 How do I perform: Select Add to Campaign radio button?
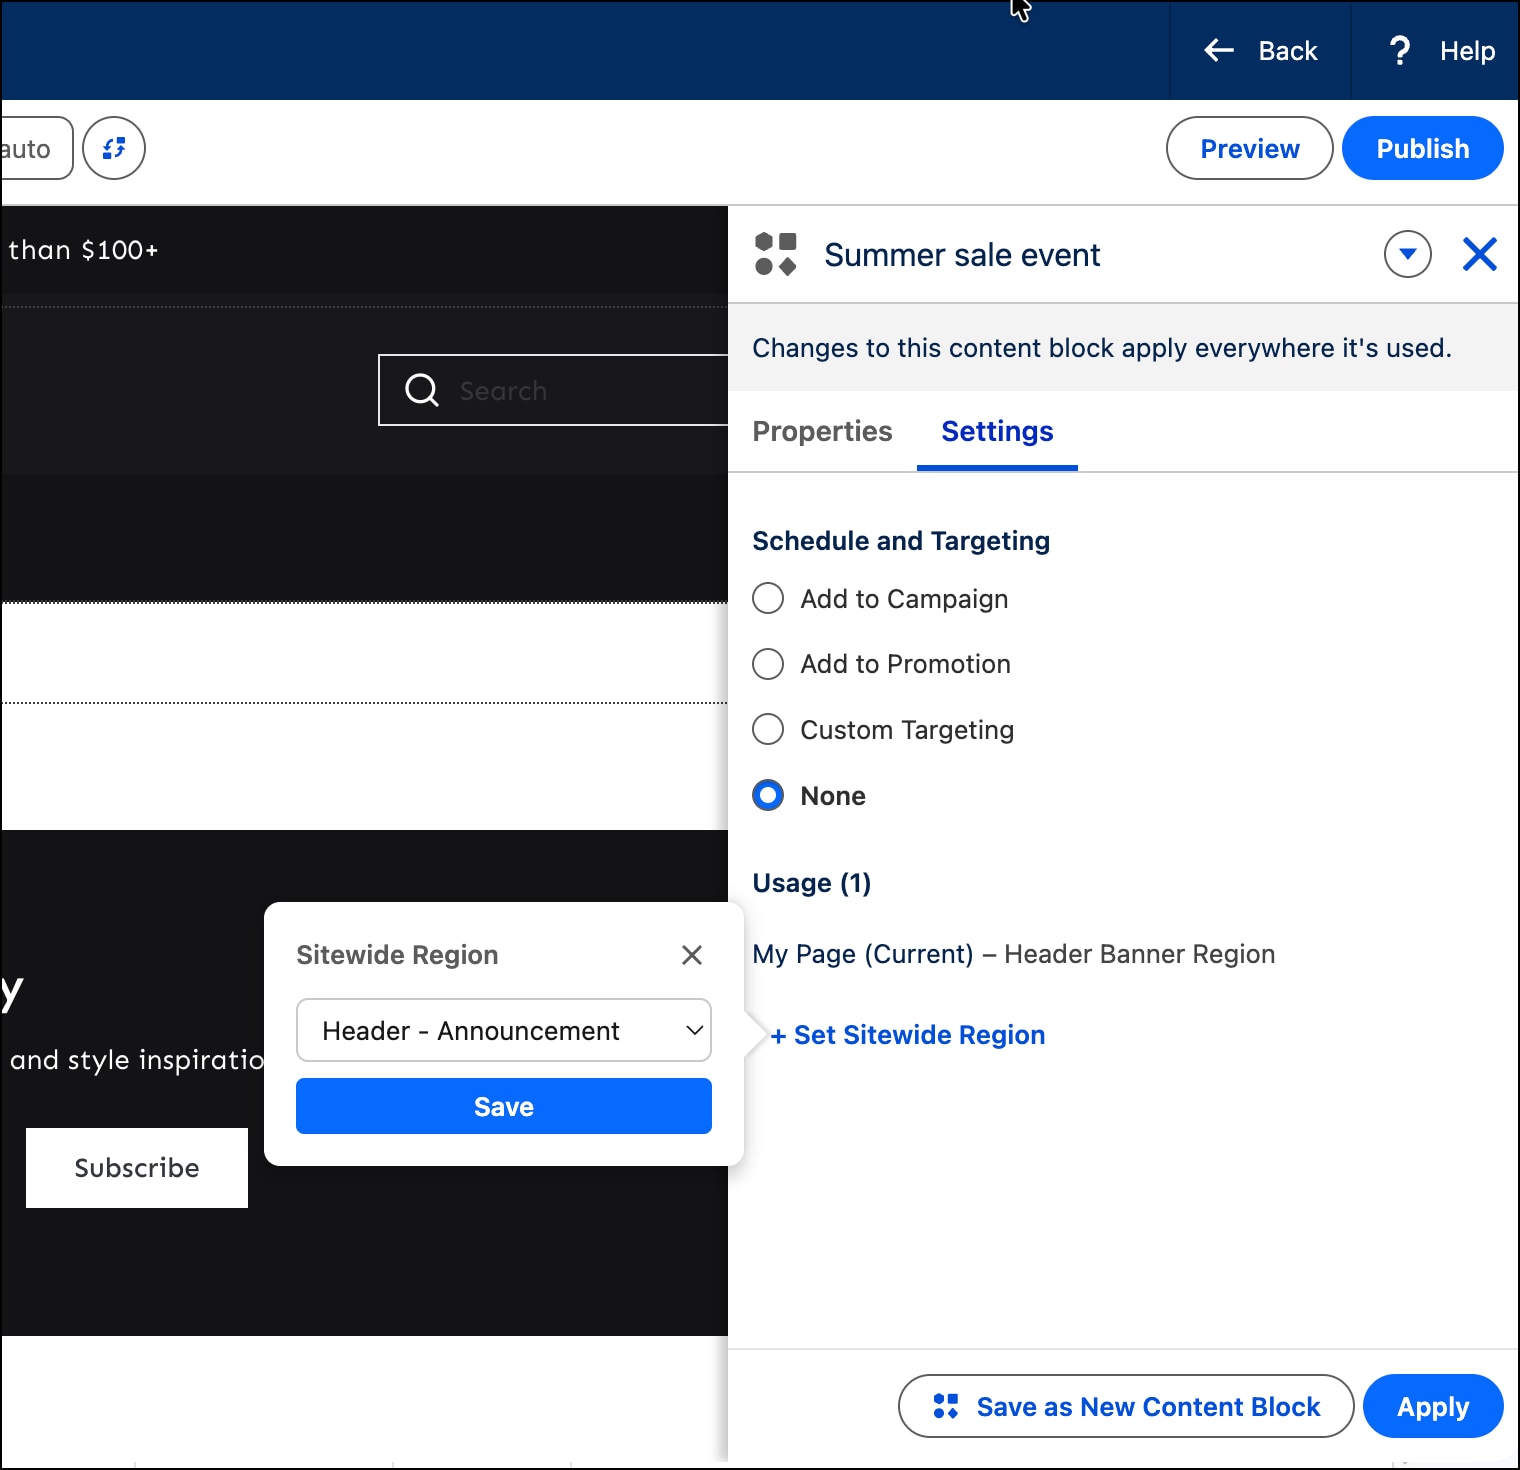(768, 598)
